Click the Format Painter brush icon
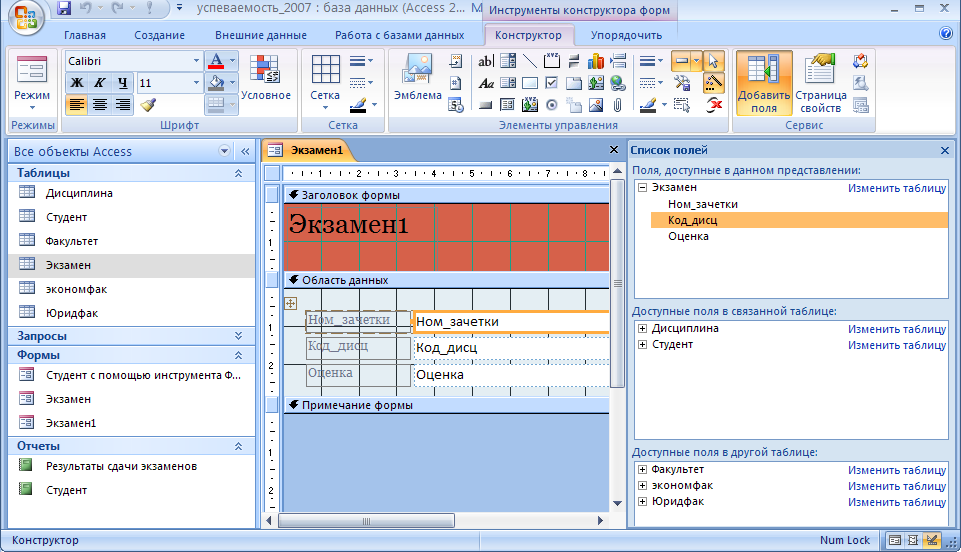Screen dimensions: 961x552 point(148,105)
